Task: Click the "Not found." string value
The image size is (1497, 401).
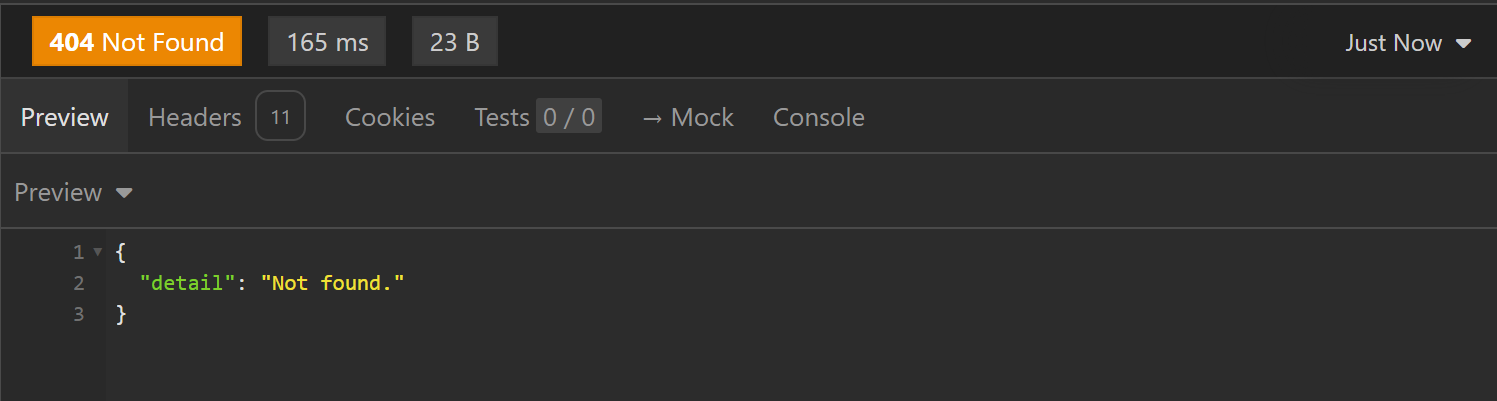Action: (x=332, y=283)
